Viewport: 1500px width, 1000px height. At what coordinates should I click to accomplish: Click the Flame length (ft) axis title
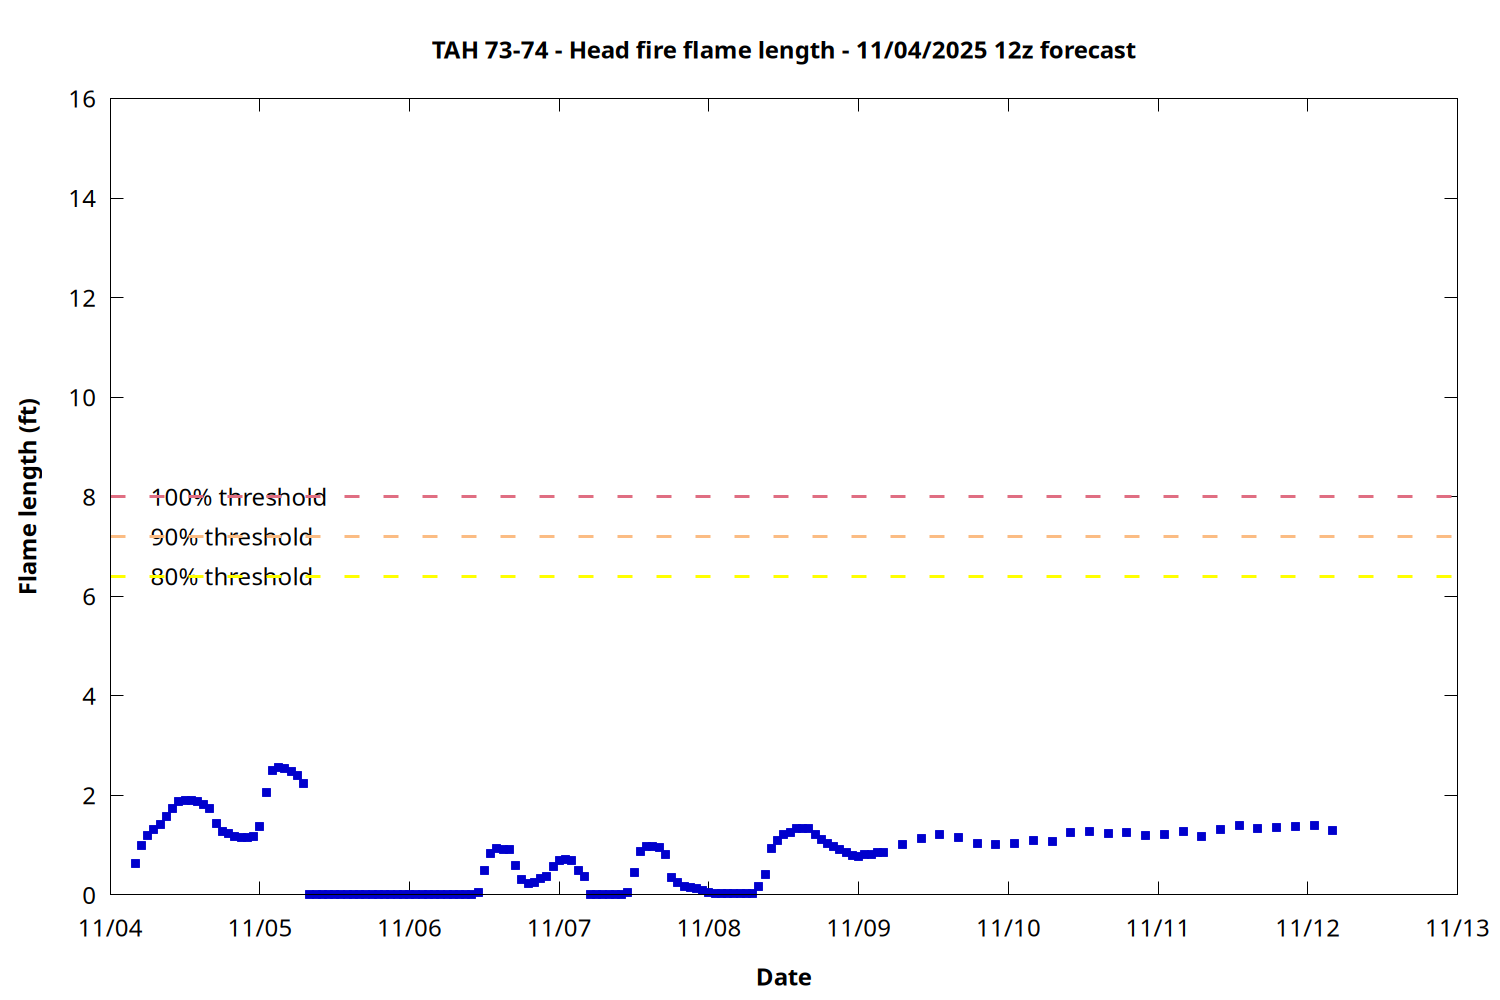(x=28, y=496)
